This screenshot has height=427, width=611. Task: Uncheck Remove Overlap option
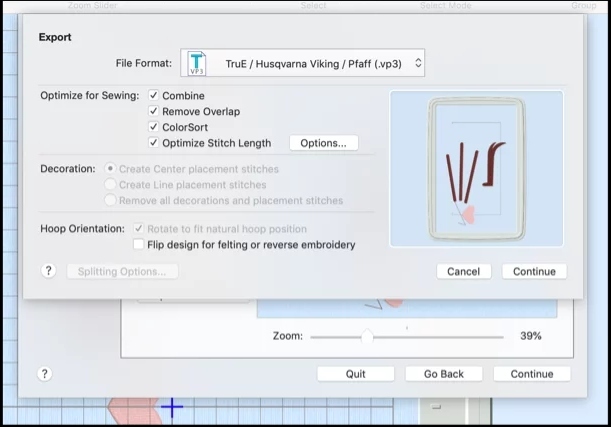[x=154, y=111]
